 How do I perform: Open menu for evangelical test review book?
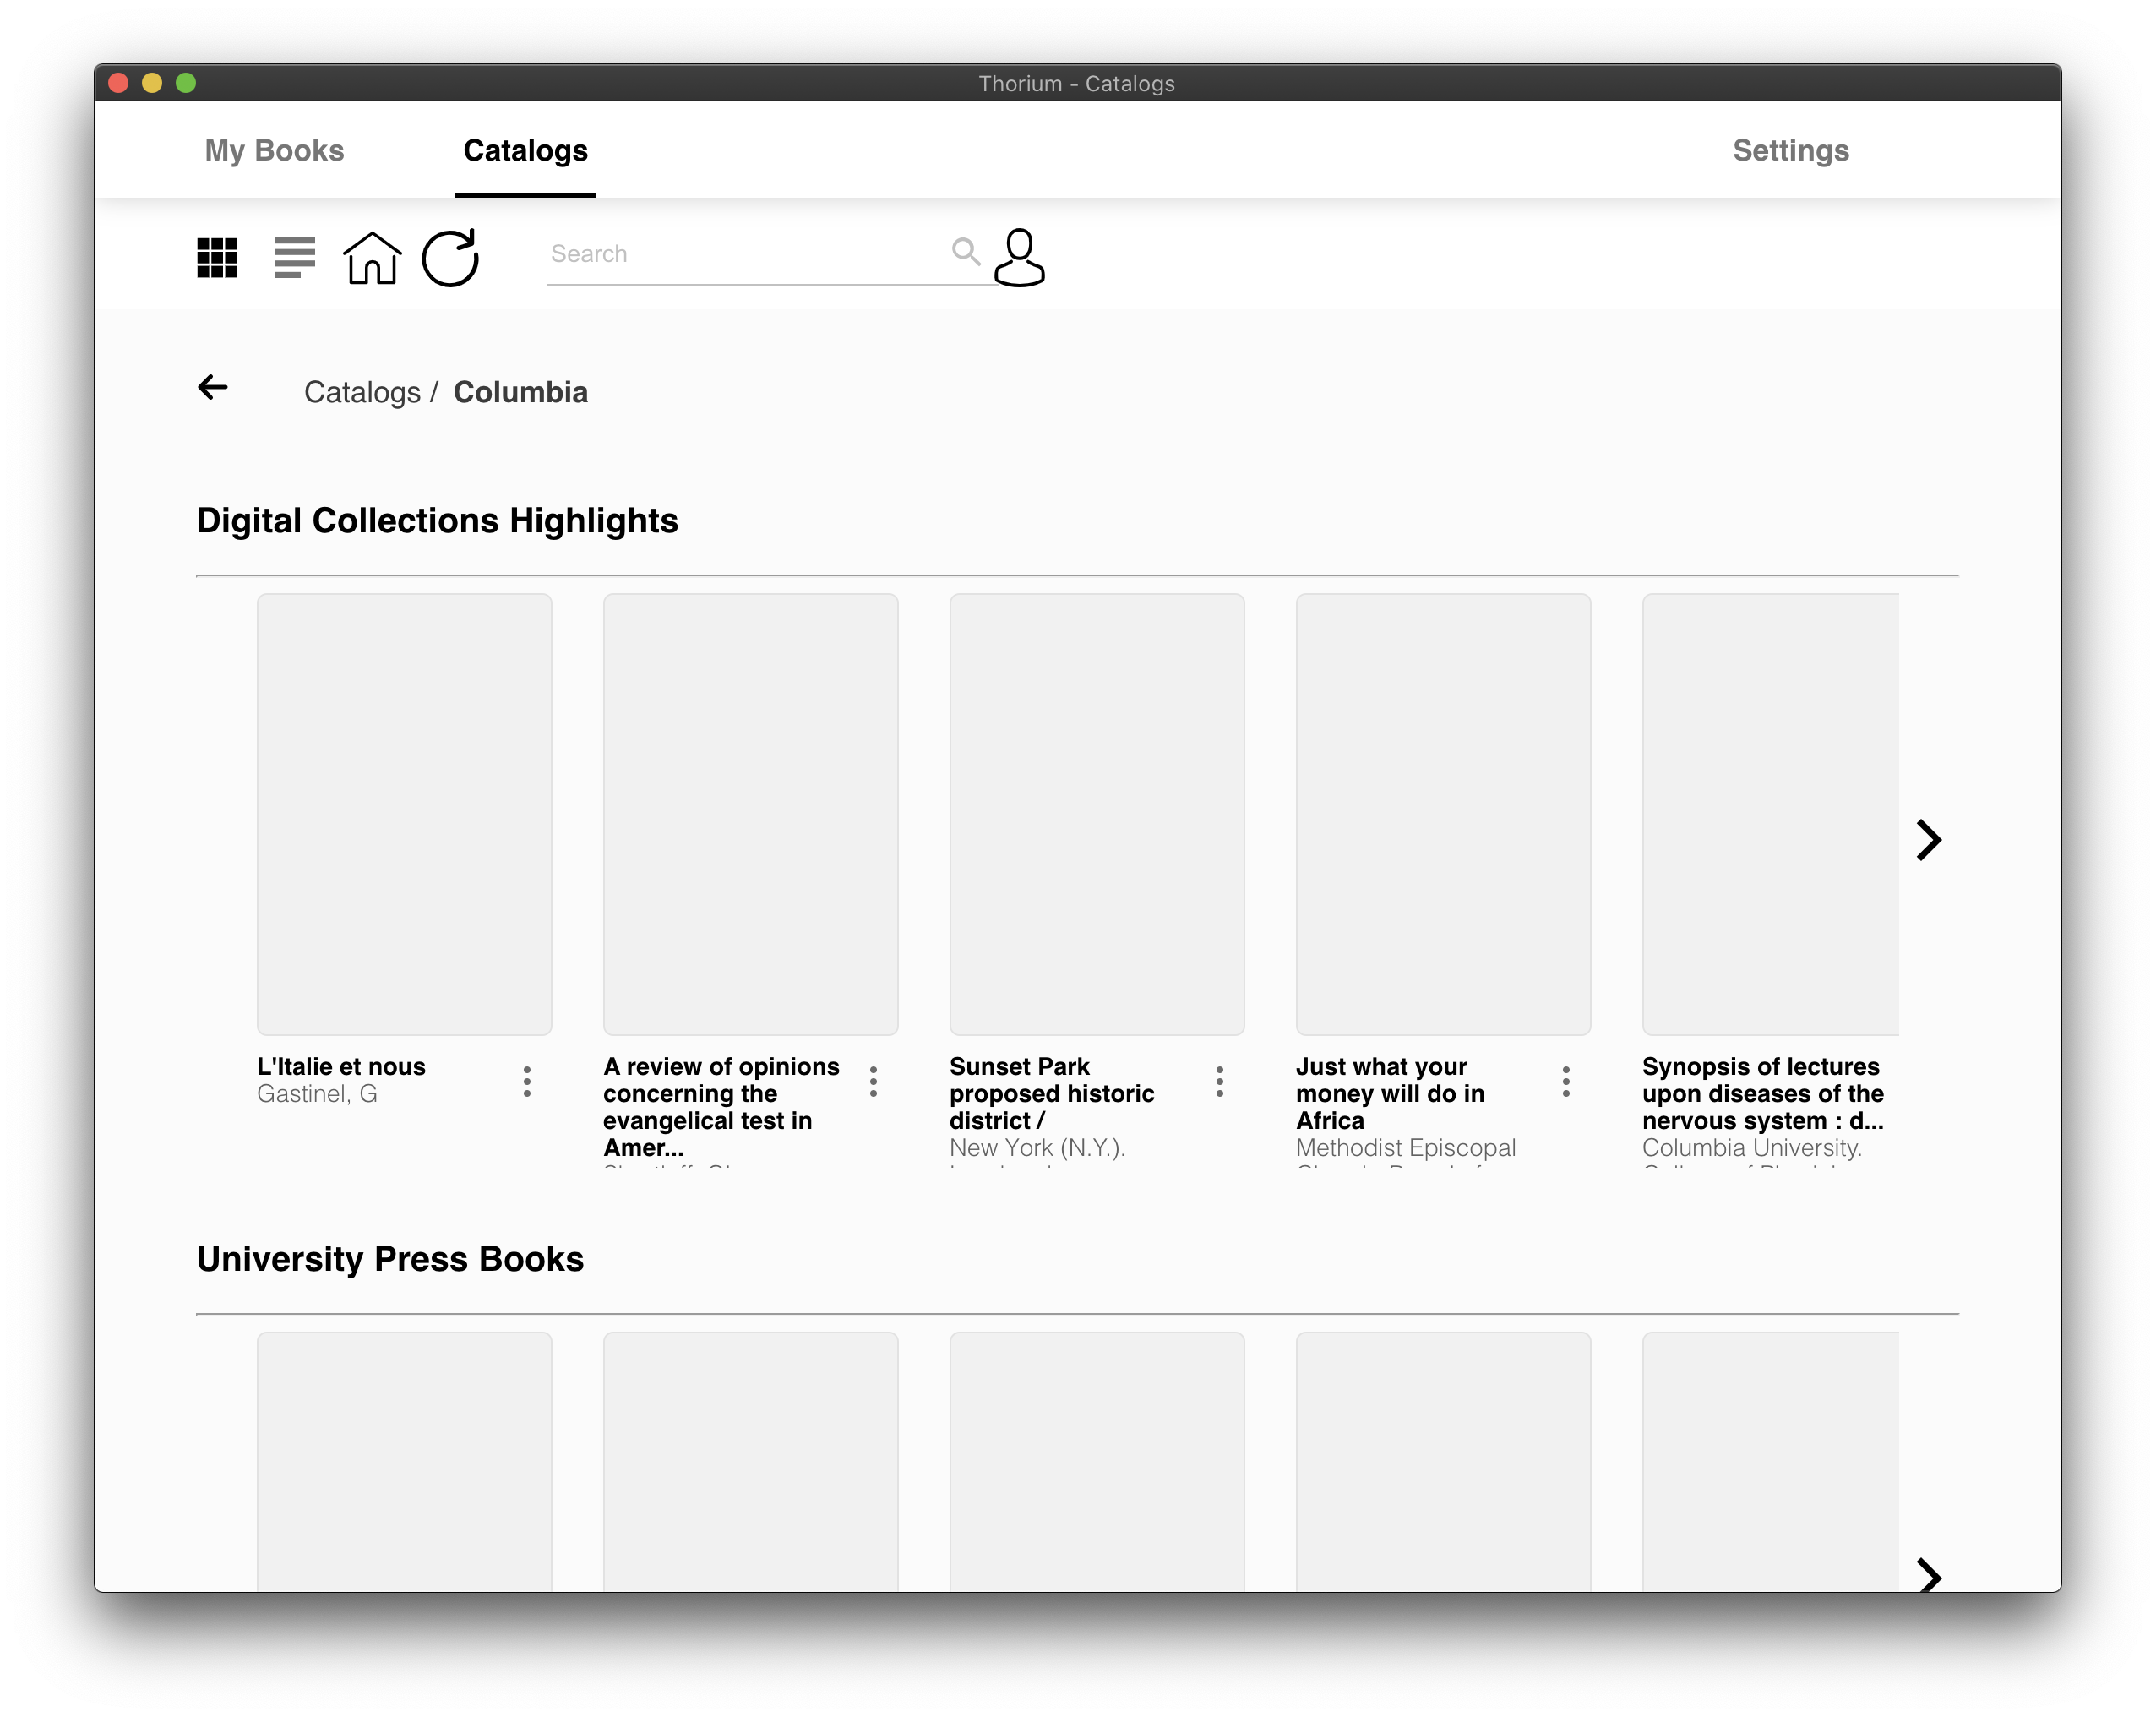(873, 1081)
